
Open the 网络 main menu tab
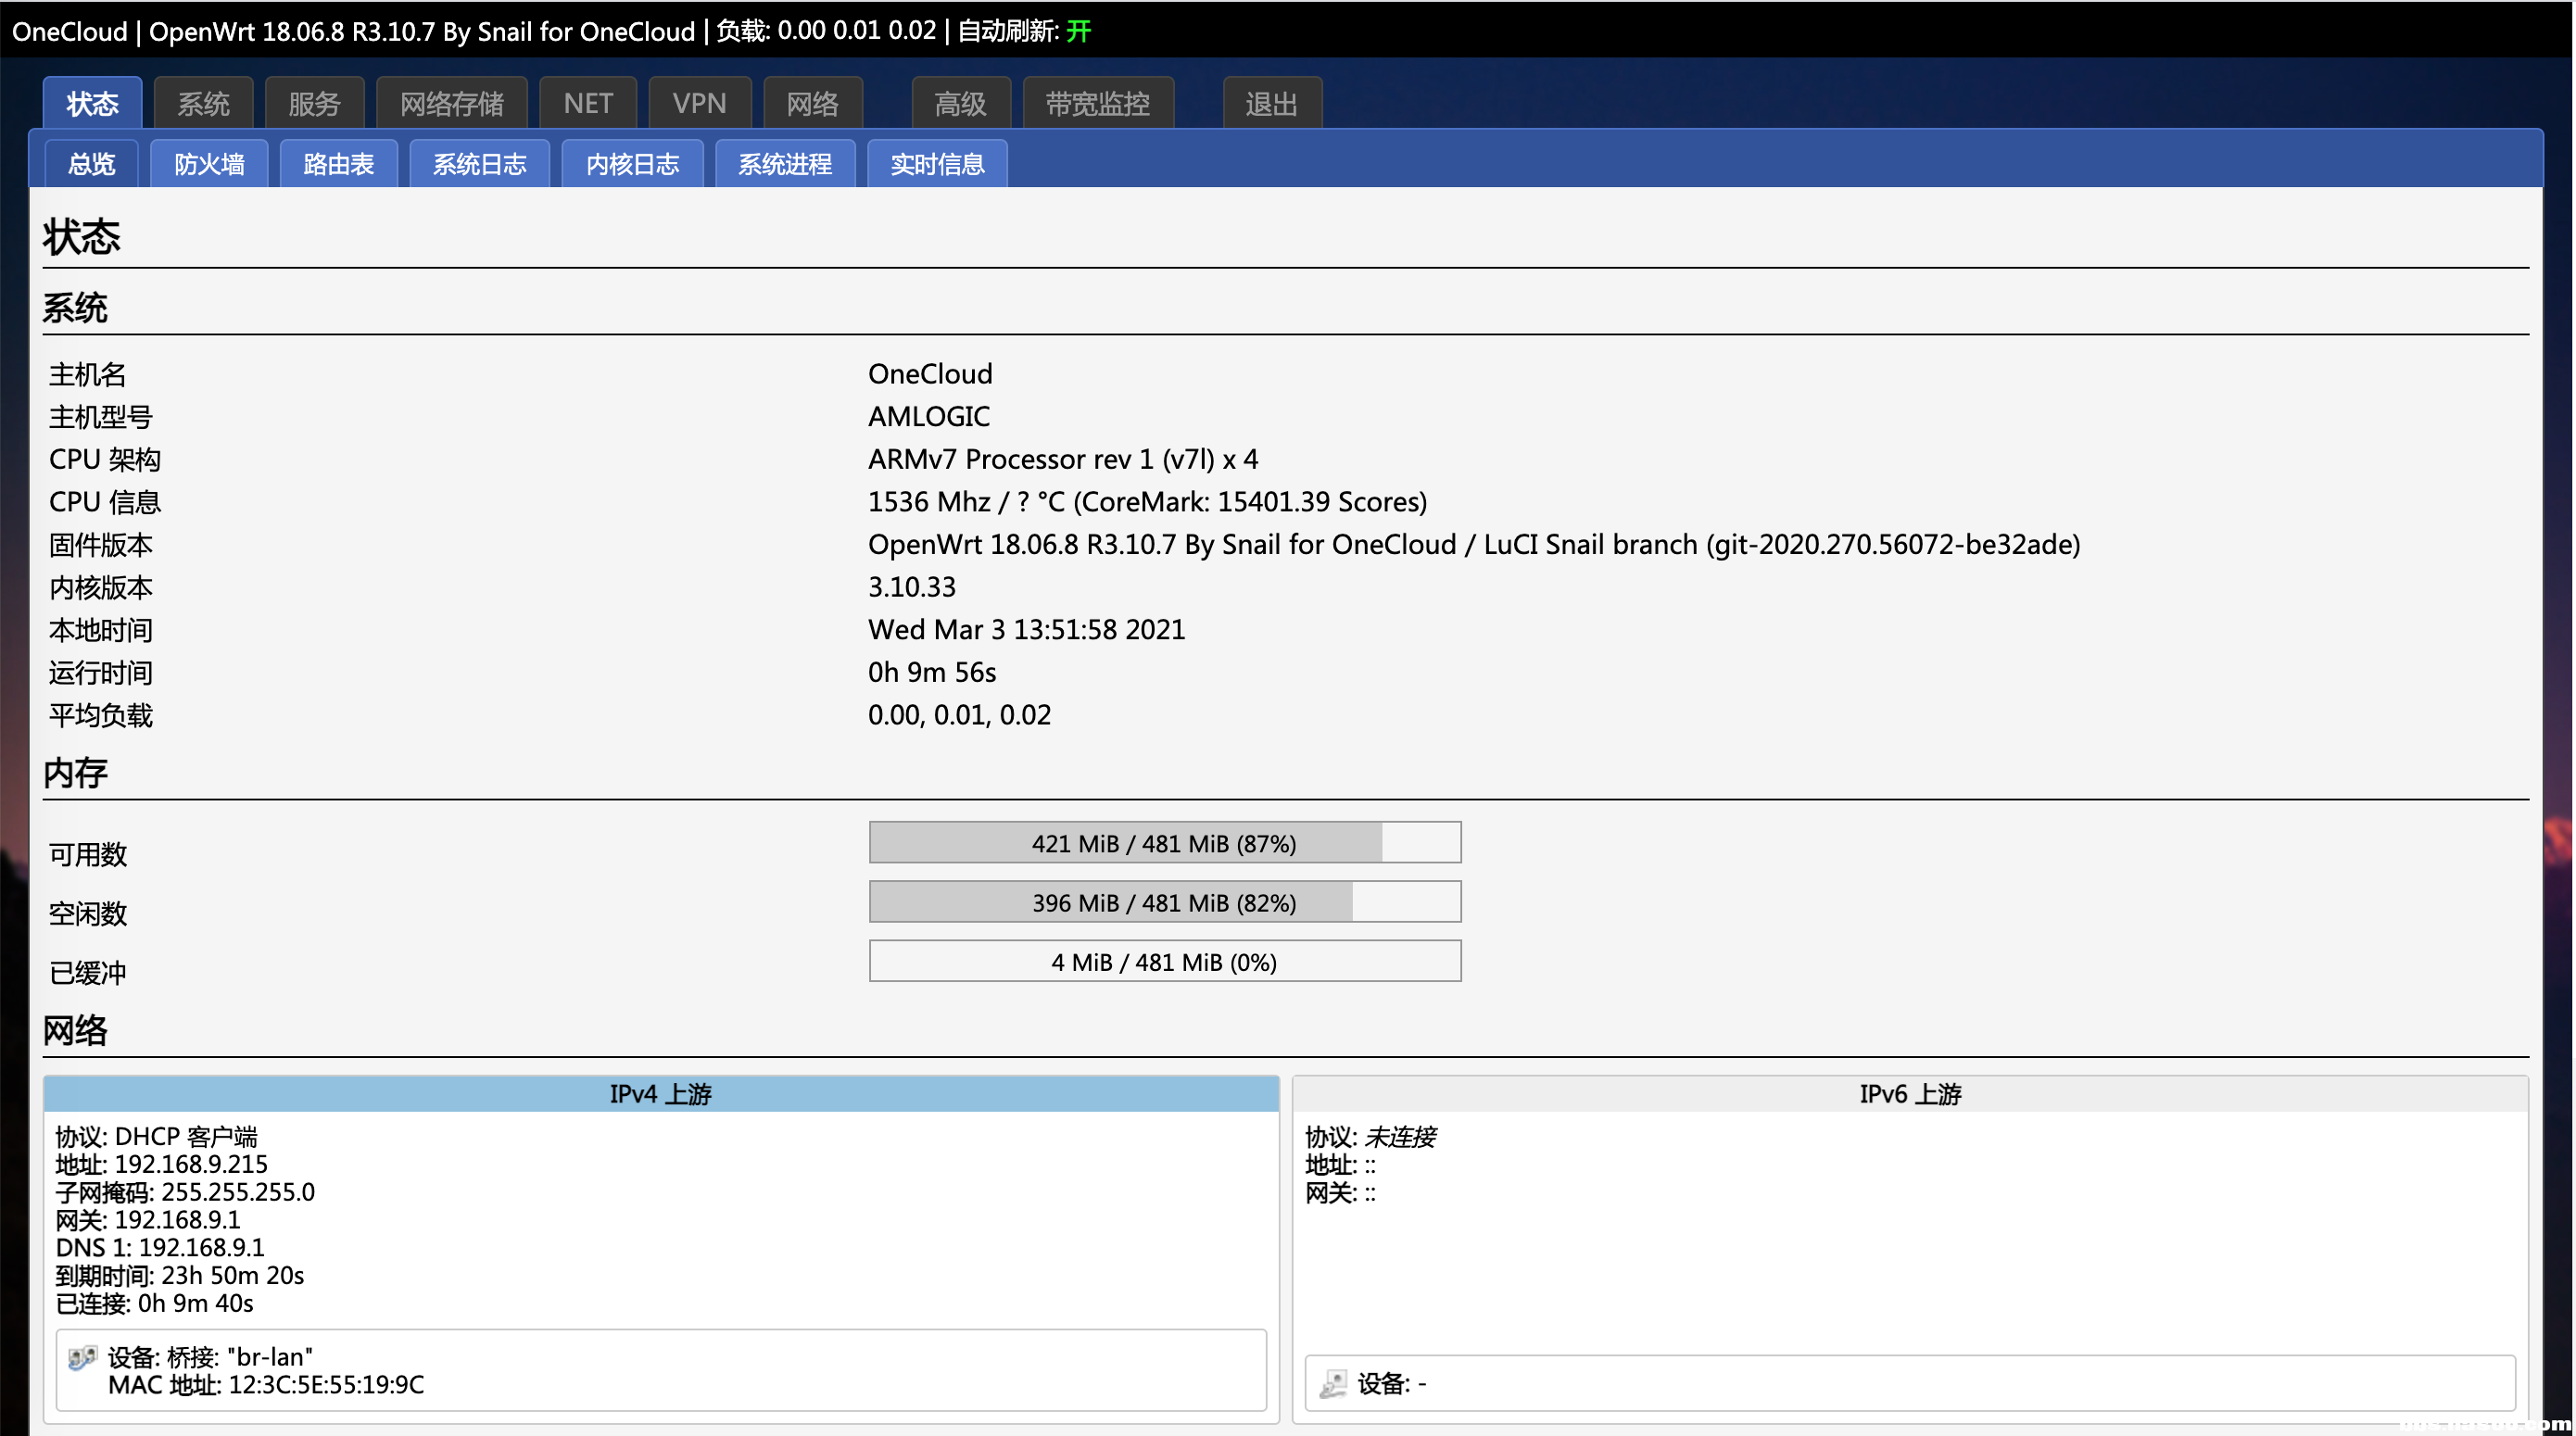812,104
